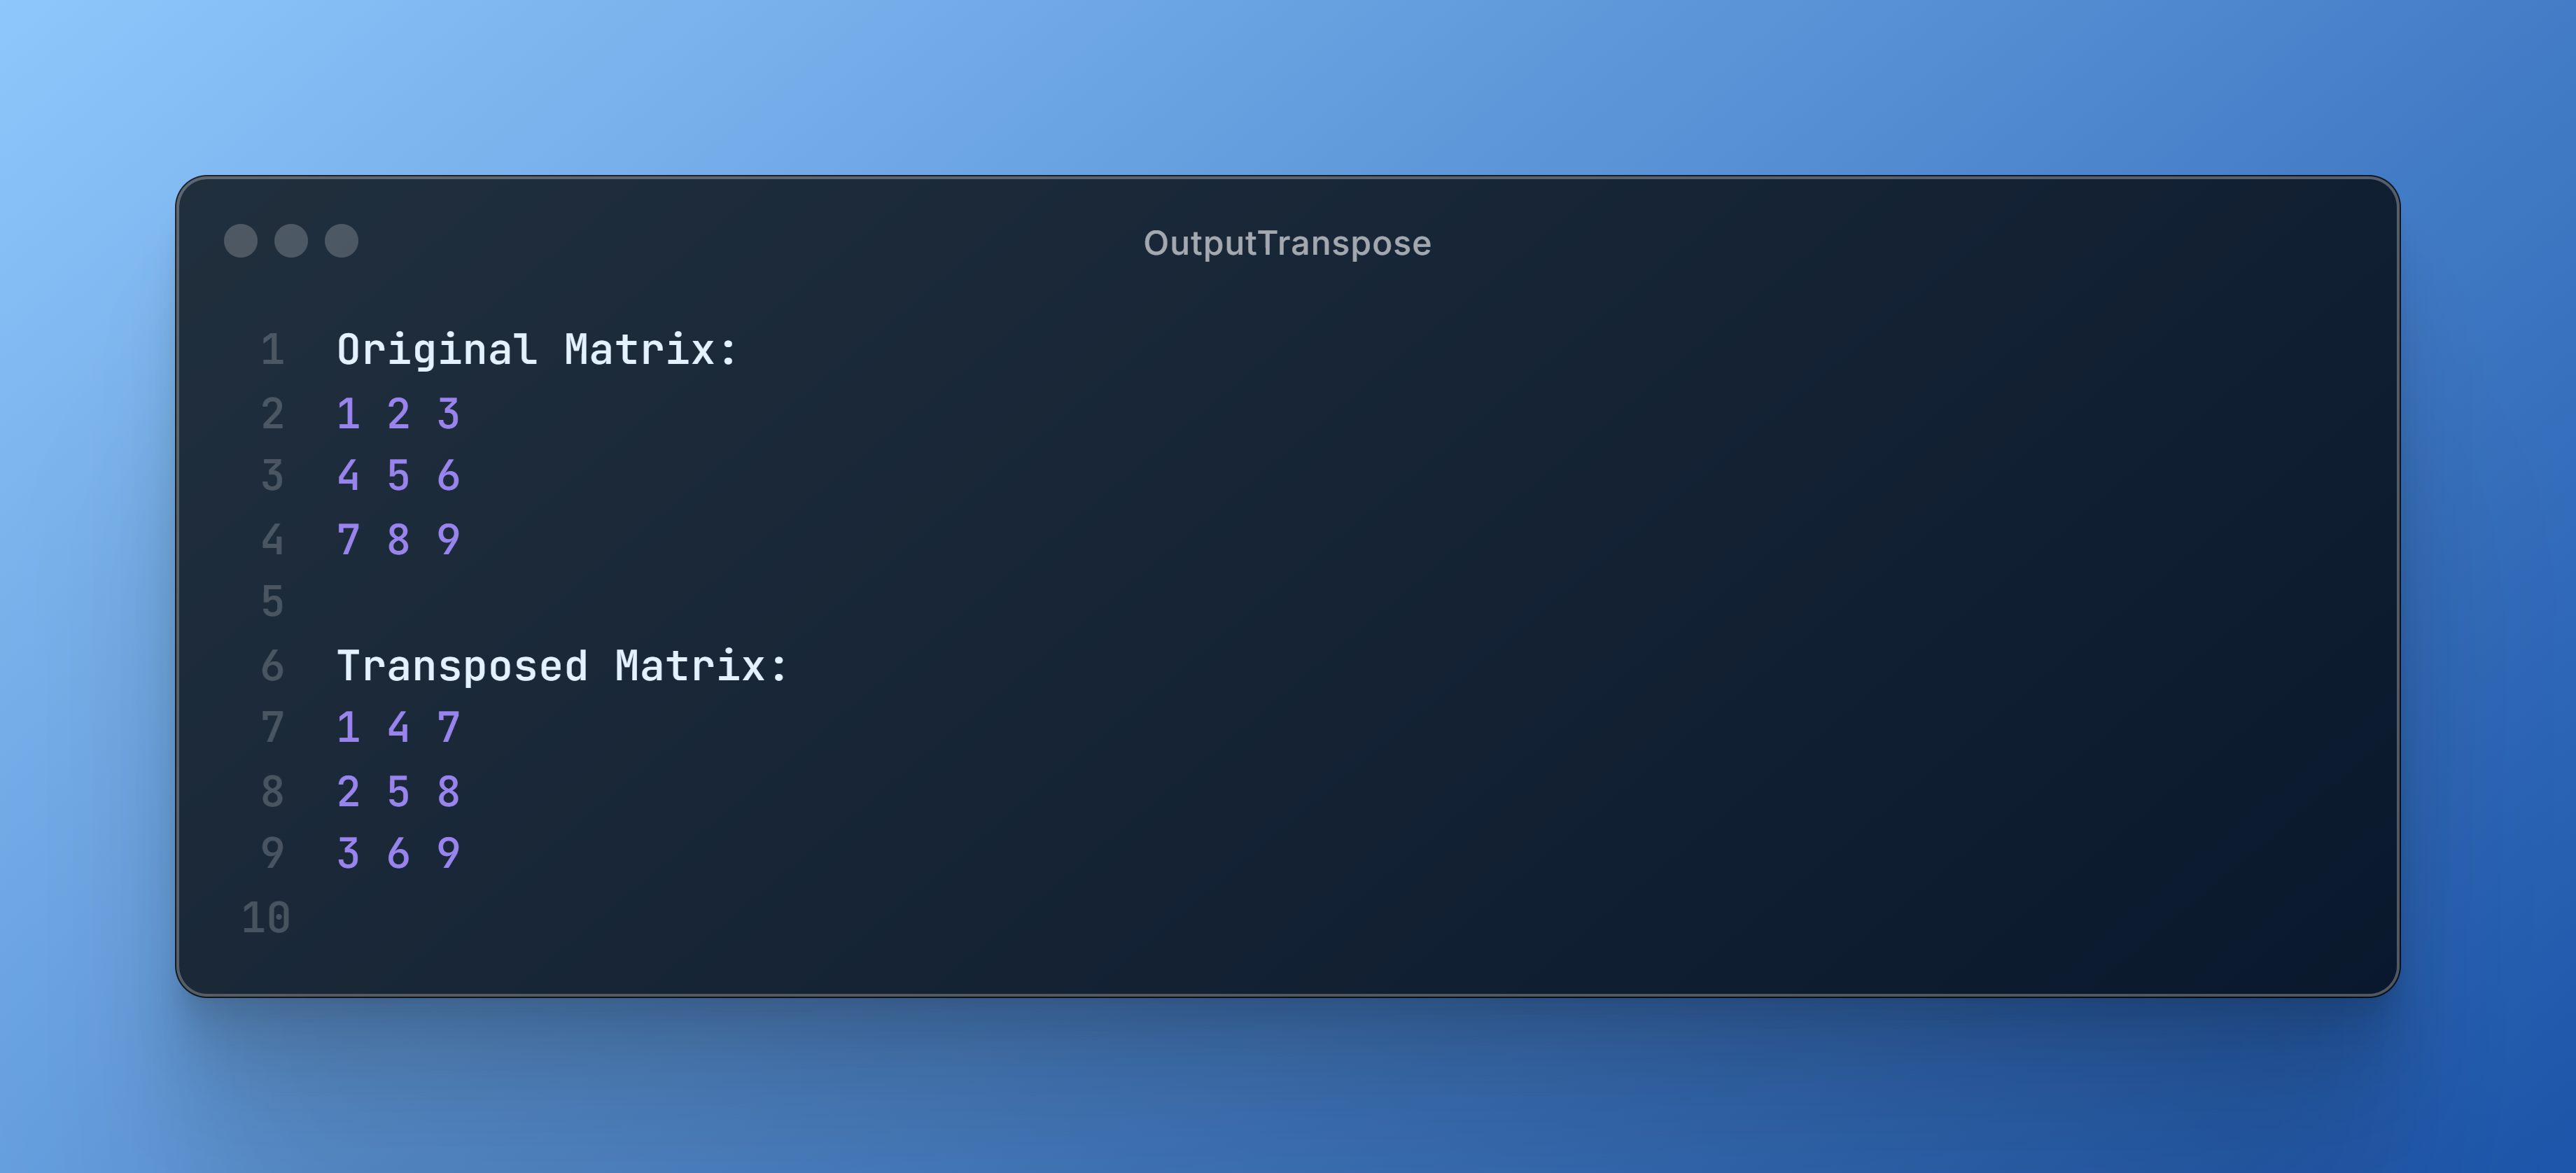2576x1173 pixels.
Task: Click line number 9 in gutter
Action: click(272, 854)
